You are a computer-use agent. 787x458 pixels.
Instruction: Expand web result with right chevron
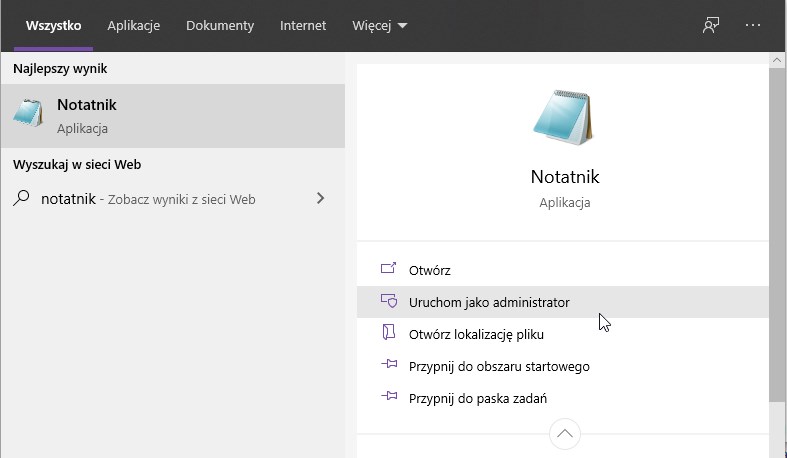320,198
